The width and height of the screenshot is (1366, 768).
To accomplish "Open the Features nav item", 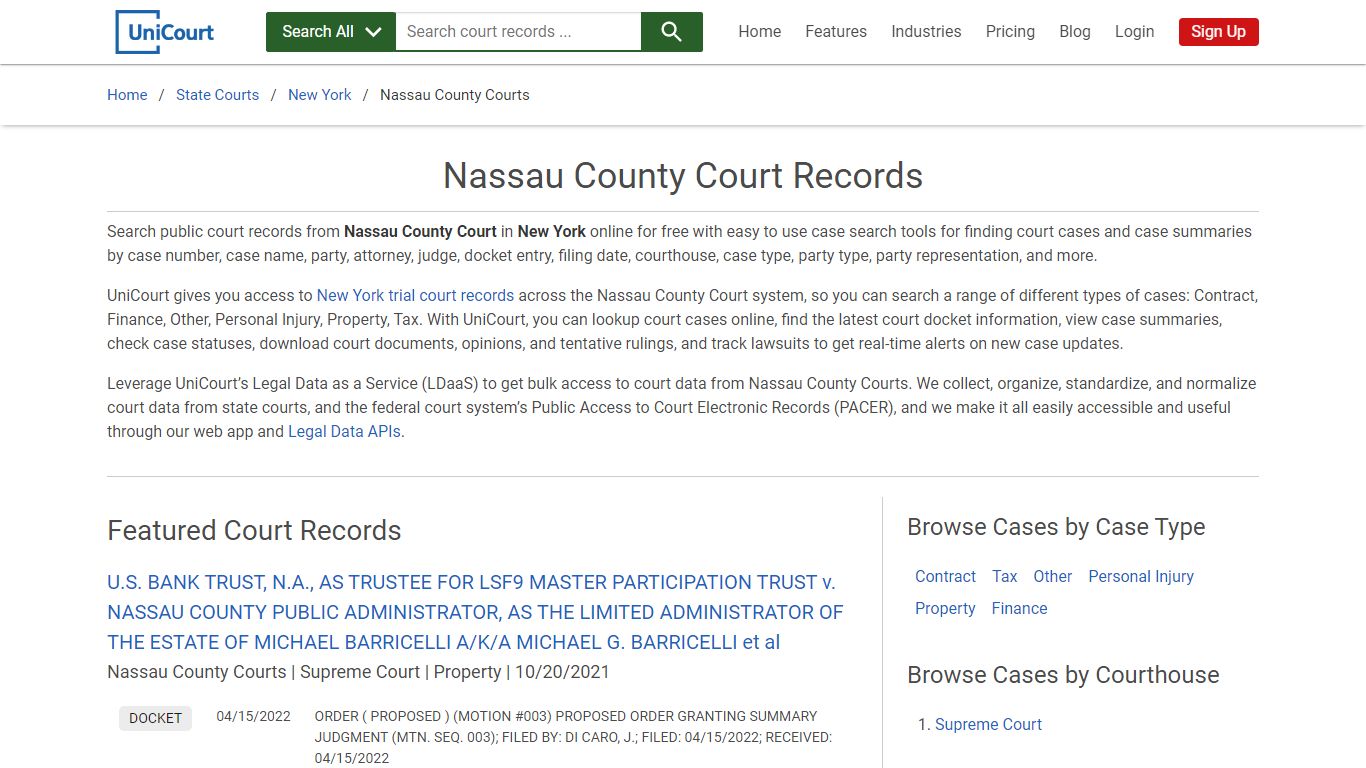I will pyautogui.click(x=836, y=32).
